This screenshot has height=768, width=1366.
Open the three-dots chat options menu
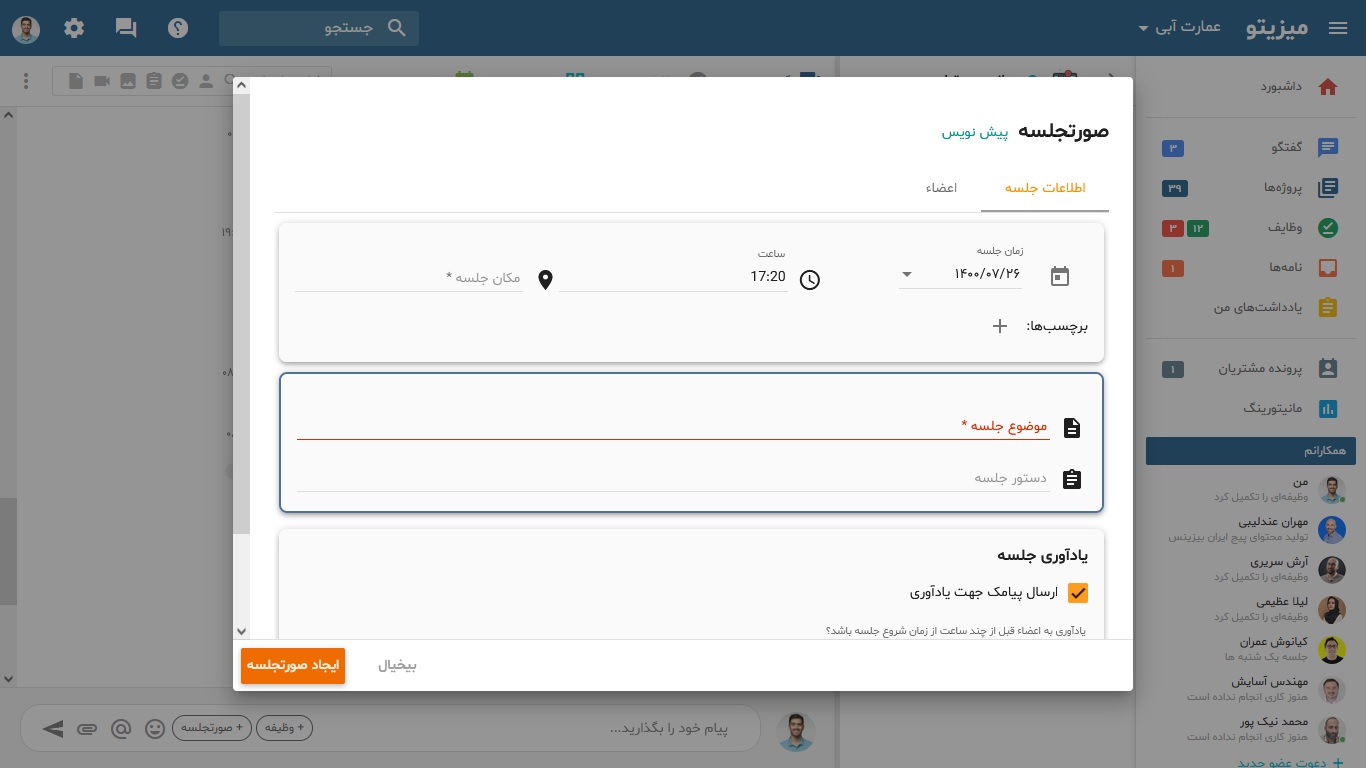[27, 82]
